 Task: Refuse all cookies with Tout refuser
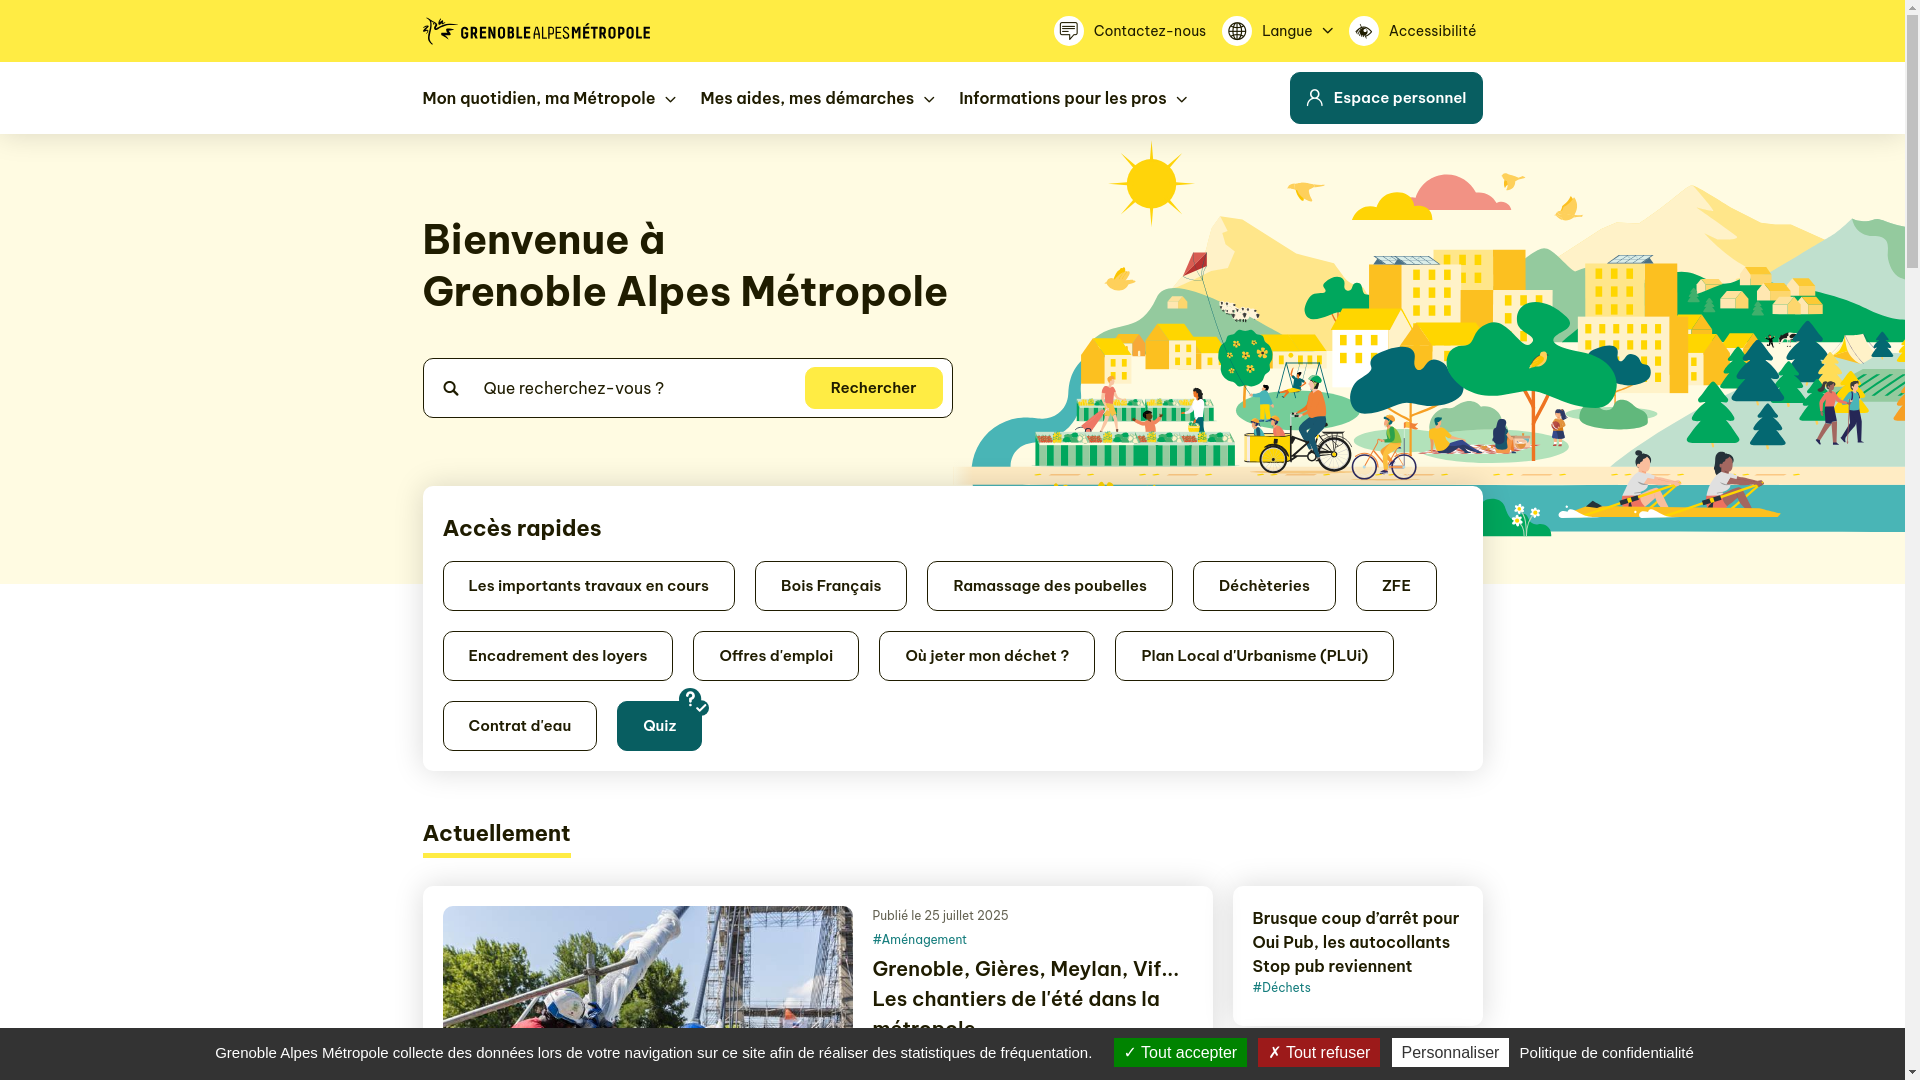point(1318,1052)
